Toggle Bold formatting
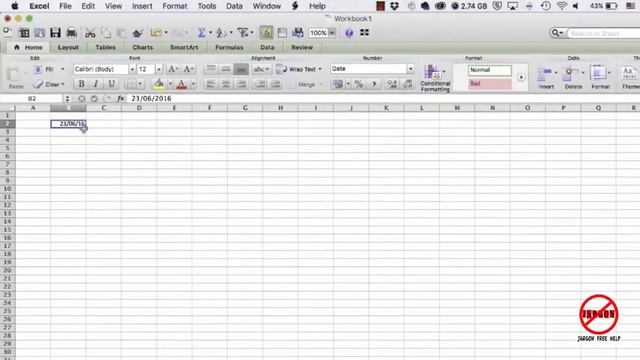 click(x=81, y=84)
